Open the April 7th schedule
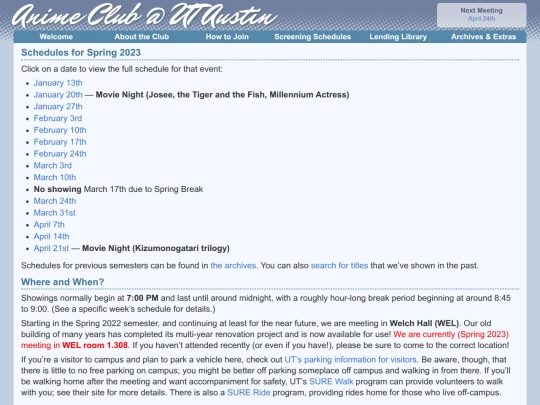The image size is (540, 405). coord(49,225)
